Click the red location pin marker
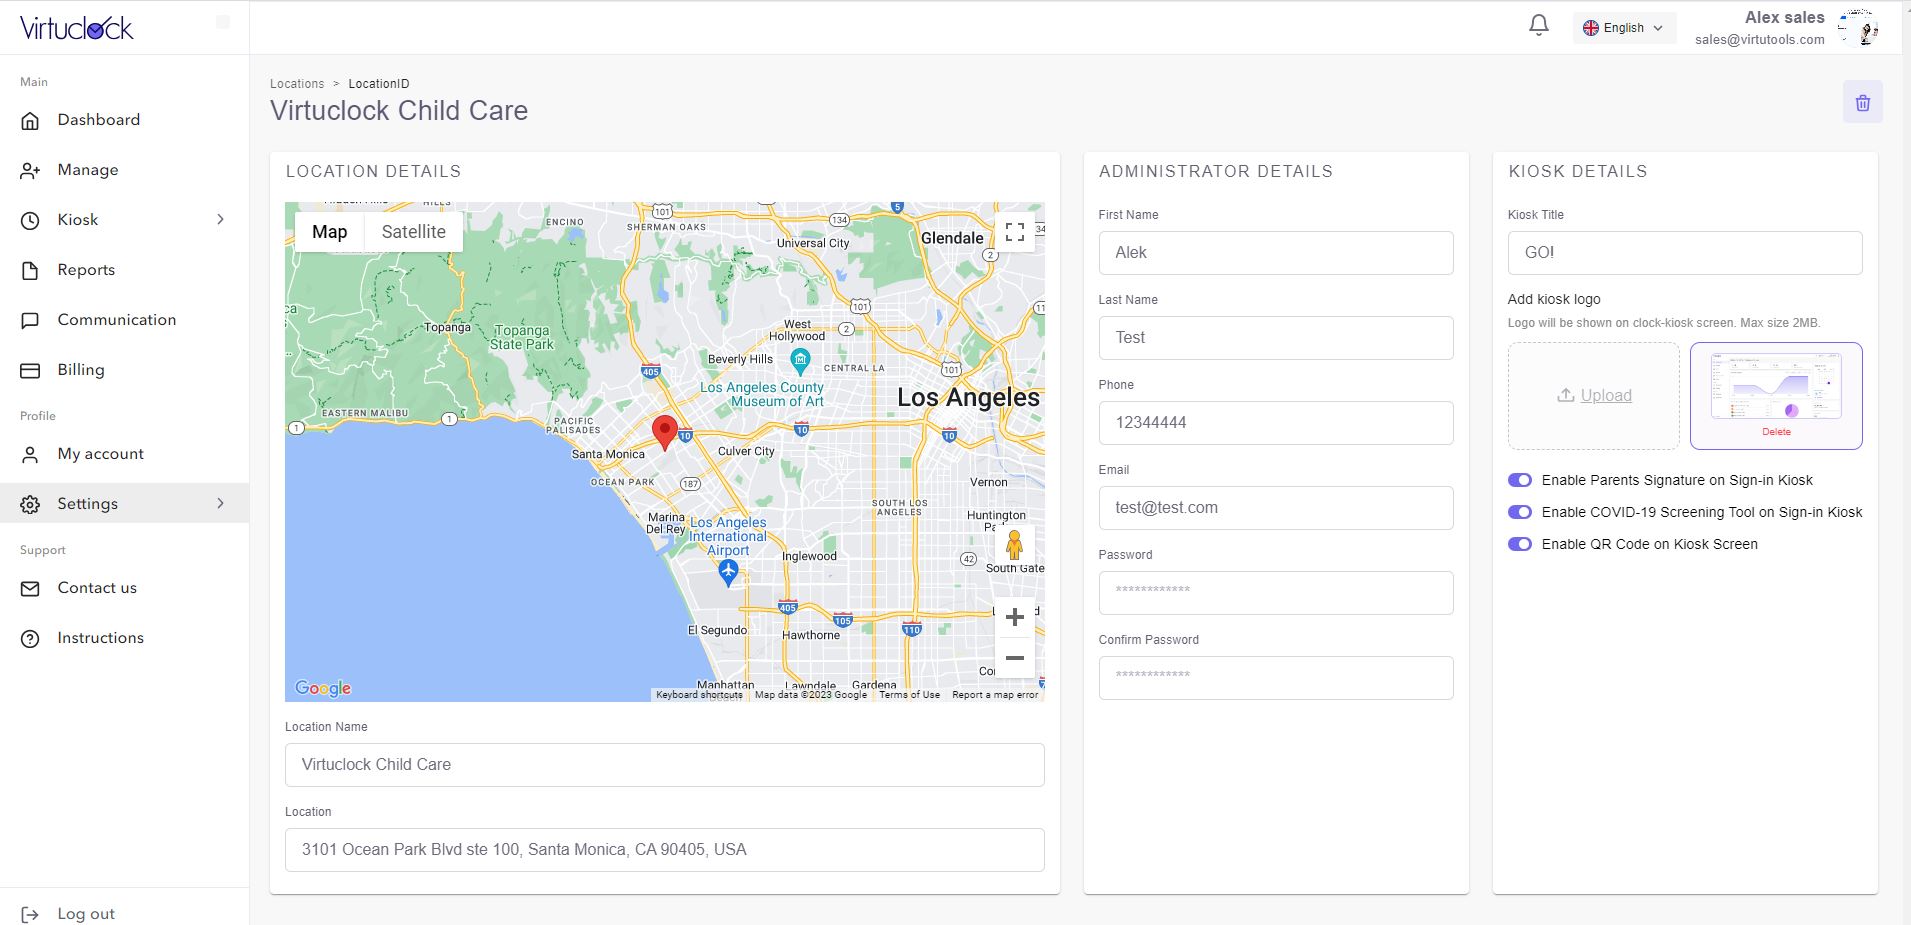Viewport: 1911px width, 925px height. tap(665, 433)
